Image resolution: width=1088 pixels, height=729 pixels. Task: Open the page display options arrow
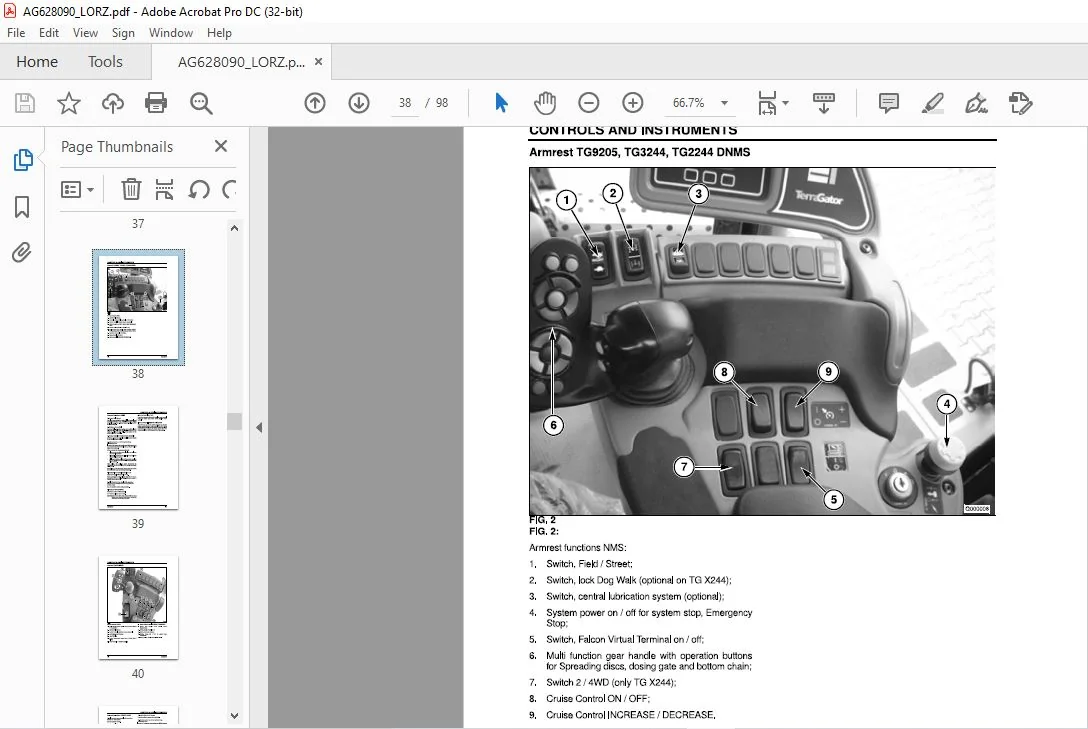click(785, 103)
